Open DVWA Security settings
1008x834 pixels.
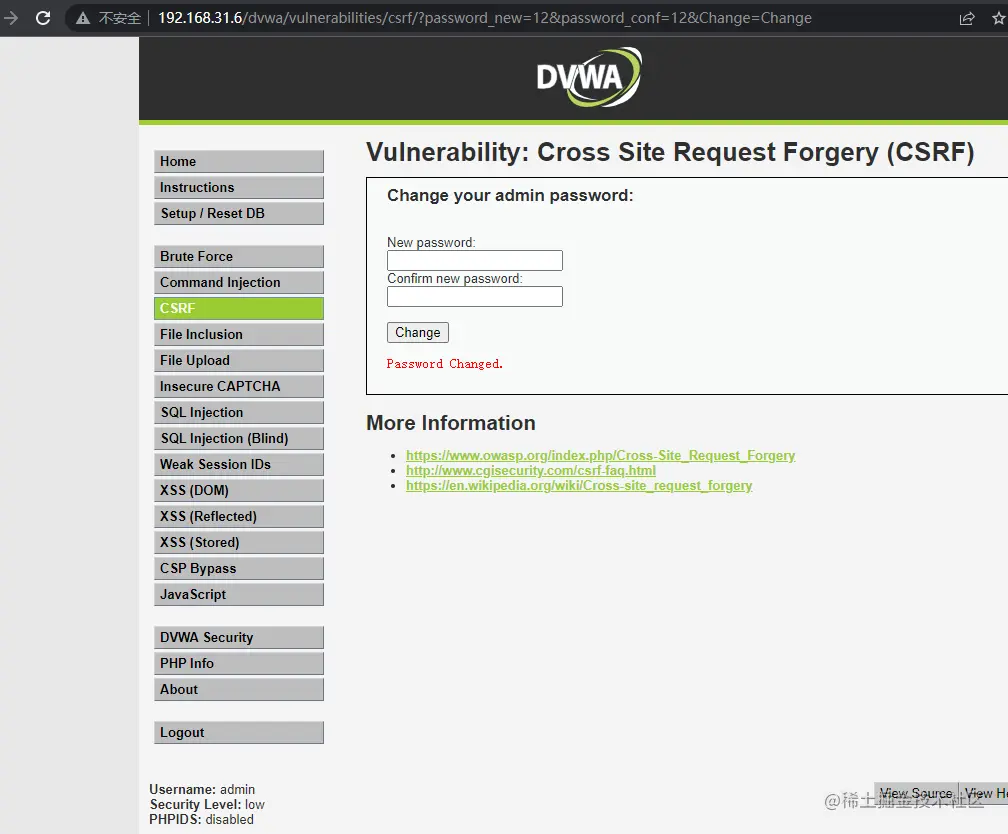[x=238, y=638]
